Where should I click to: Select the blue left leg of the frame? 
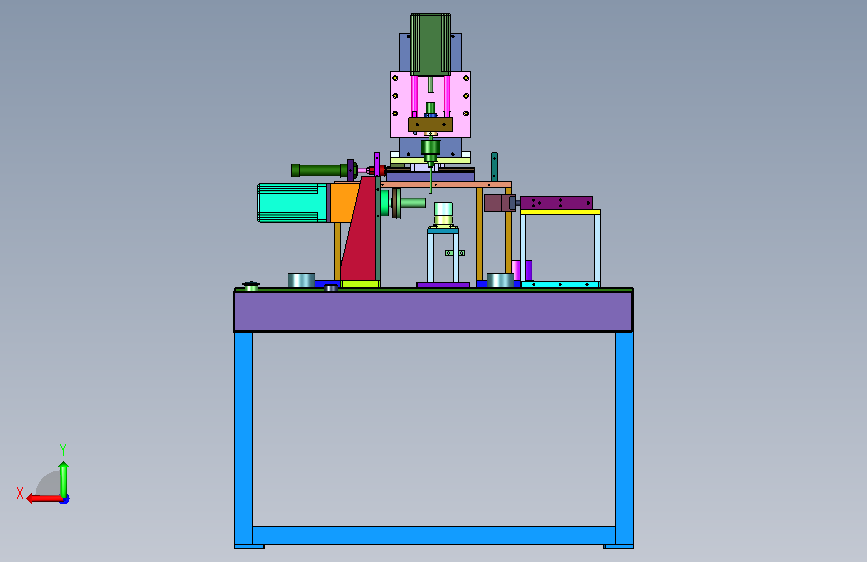243,440
